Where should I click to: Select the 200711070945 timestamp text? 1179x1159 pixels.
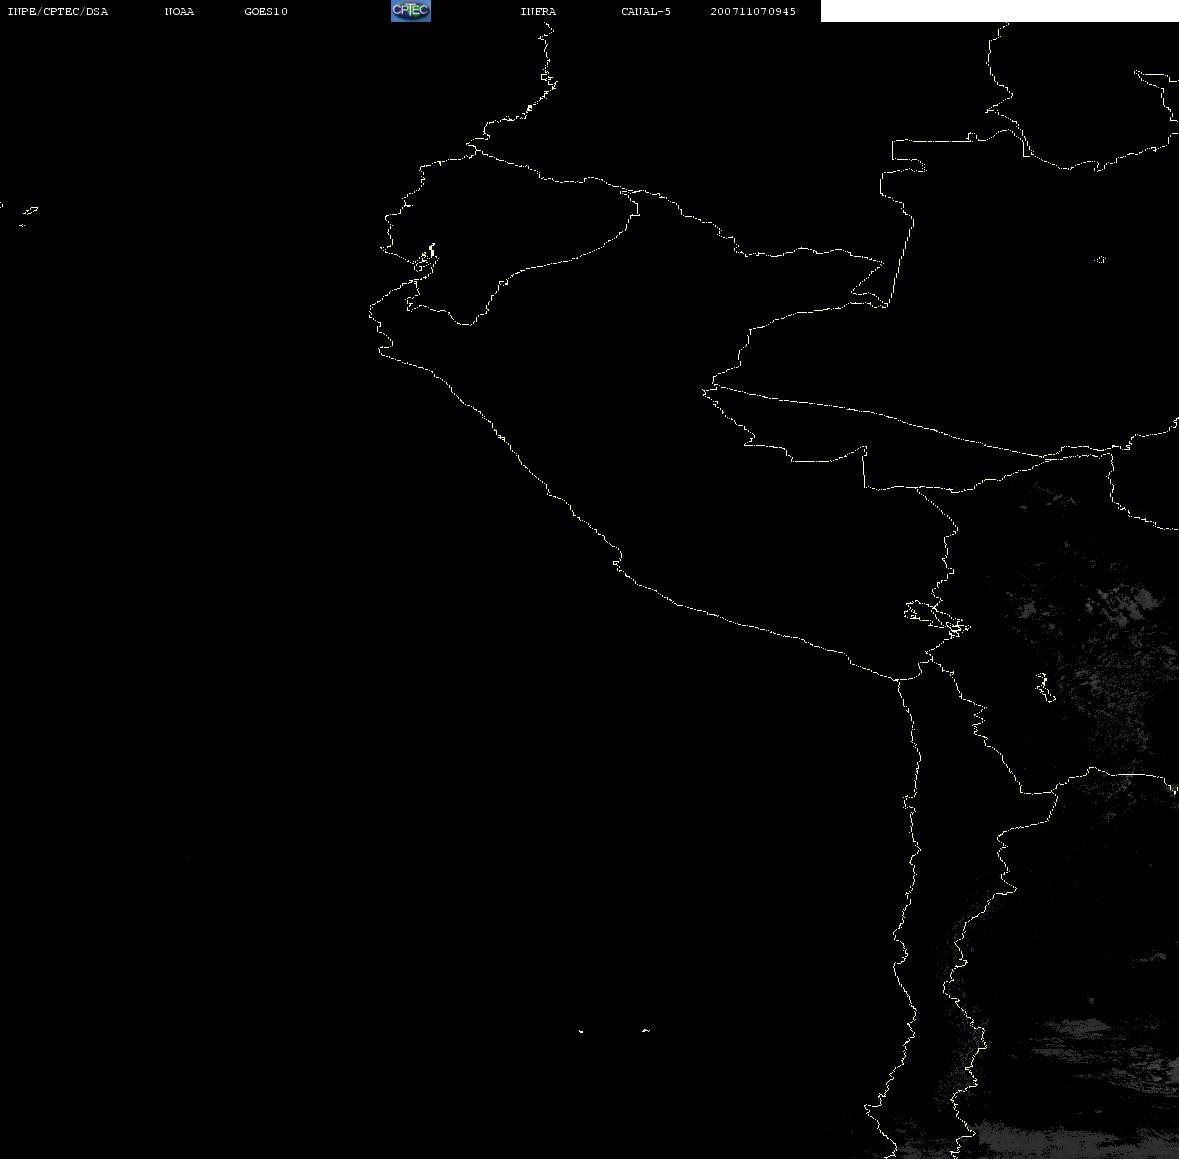point(753,11)
